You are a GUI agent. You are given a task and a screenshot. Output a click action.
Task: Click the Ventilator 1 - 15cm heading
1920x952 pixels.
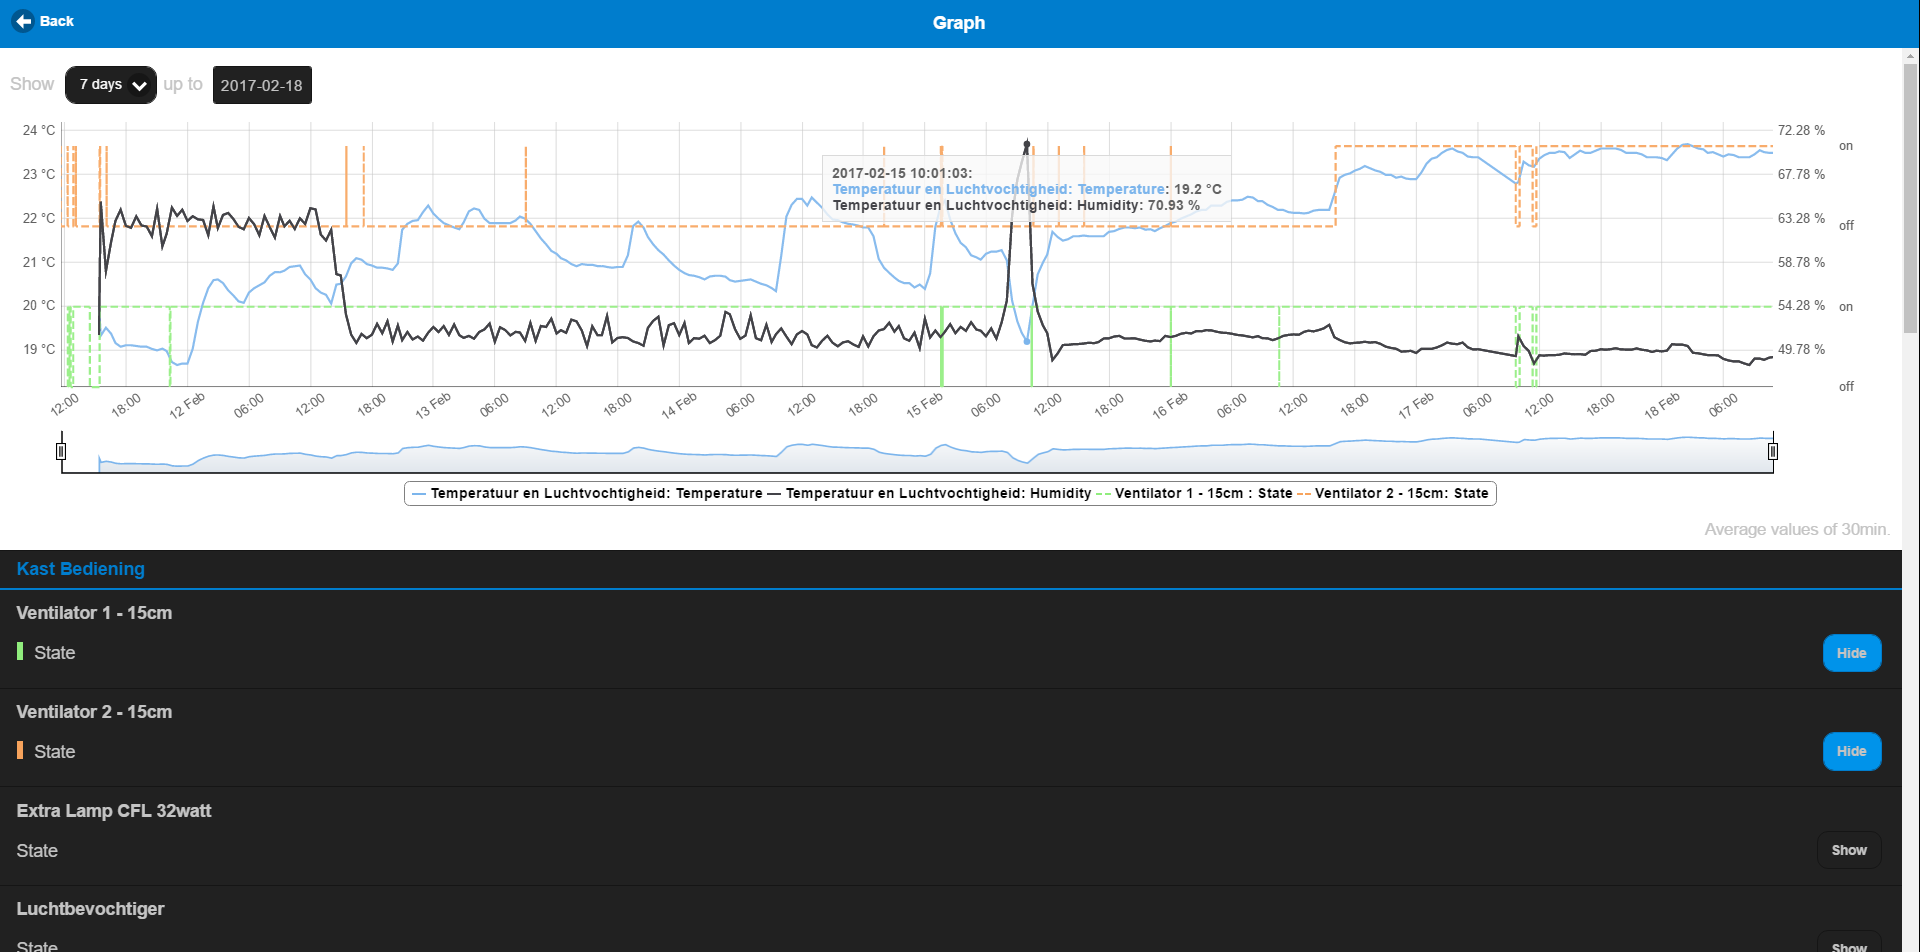point(94,613)
